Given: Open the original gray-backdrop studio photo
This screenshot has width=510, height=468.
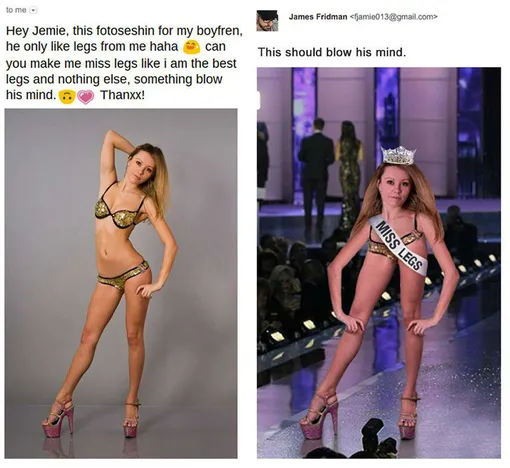Looking at the screenshot, I should [x=121, y=283].
